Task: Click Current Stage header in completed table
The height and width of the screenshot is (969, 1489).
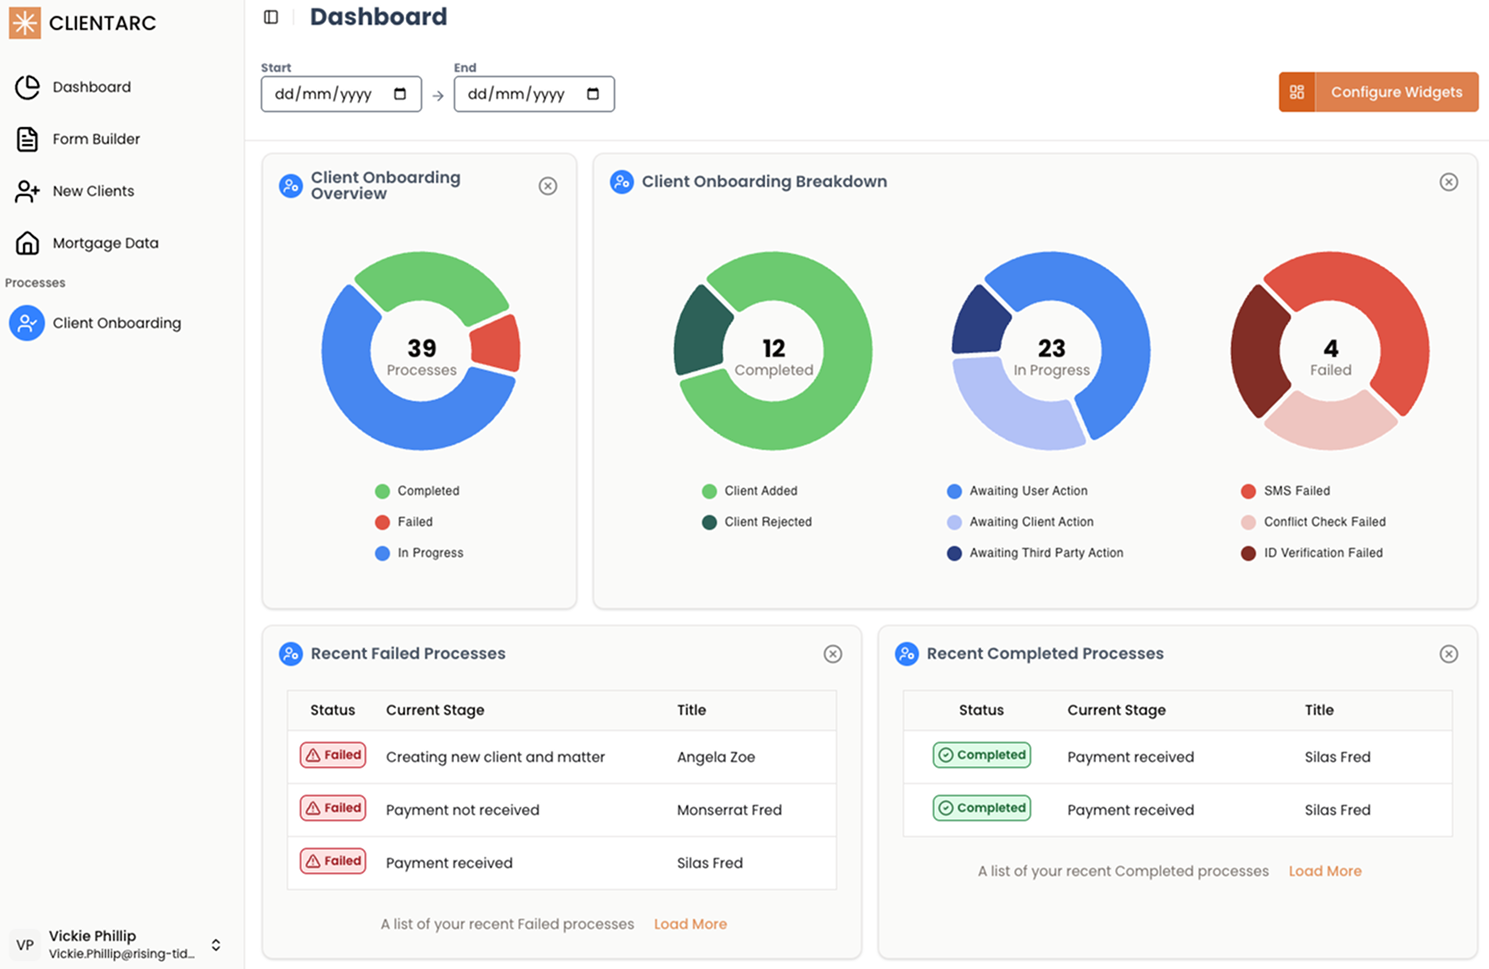Action: point(1116,710)
